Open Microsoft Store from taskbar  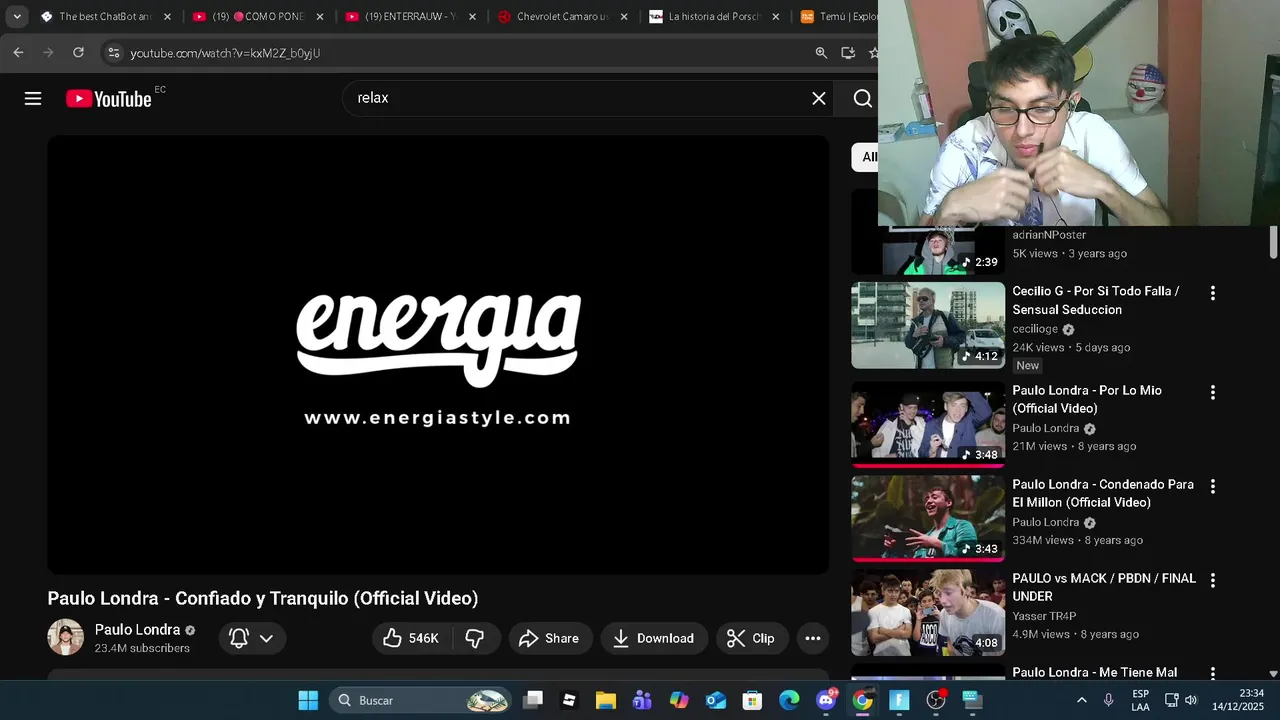point(752,700)
